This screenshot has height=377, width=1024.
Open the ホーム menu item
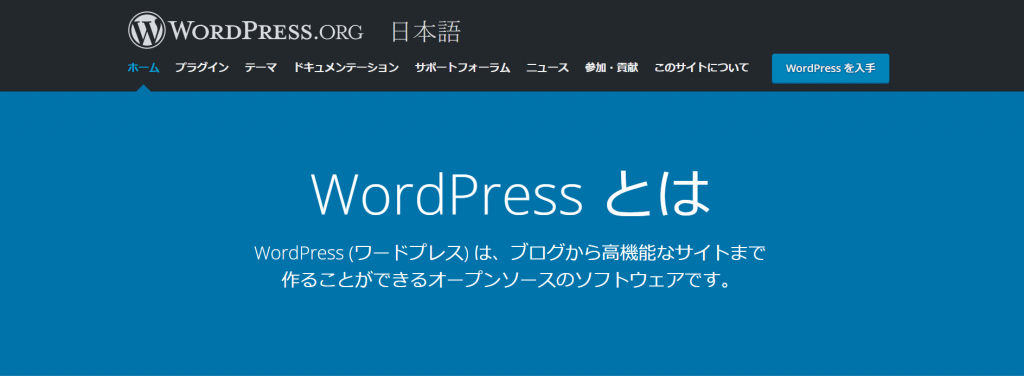[143, 67]
